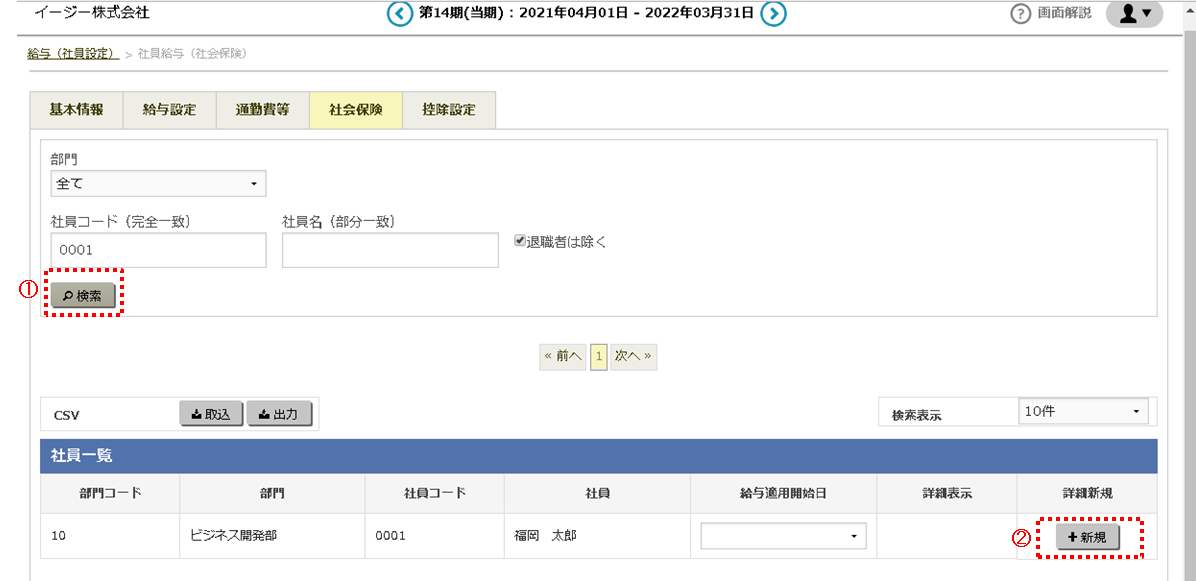Open the user account menu icon
The width and height of the screenshot is (1196, 581).
pos(1134,14)
